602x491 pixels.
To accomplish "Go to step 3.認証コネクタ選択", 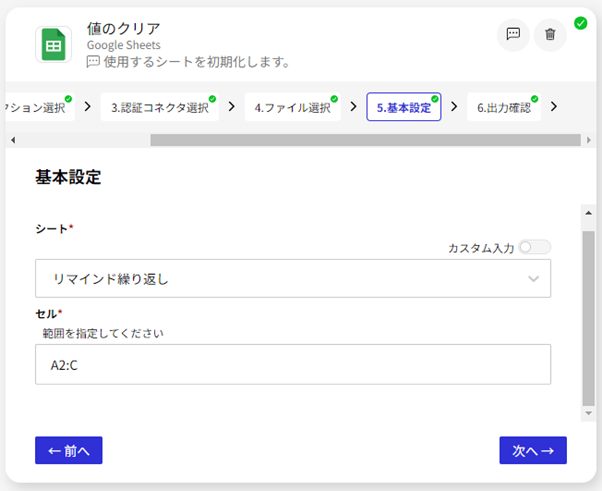I will click(x=160, y=107).
